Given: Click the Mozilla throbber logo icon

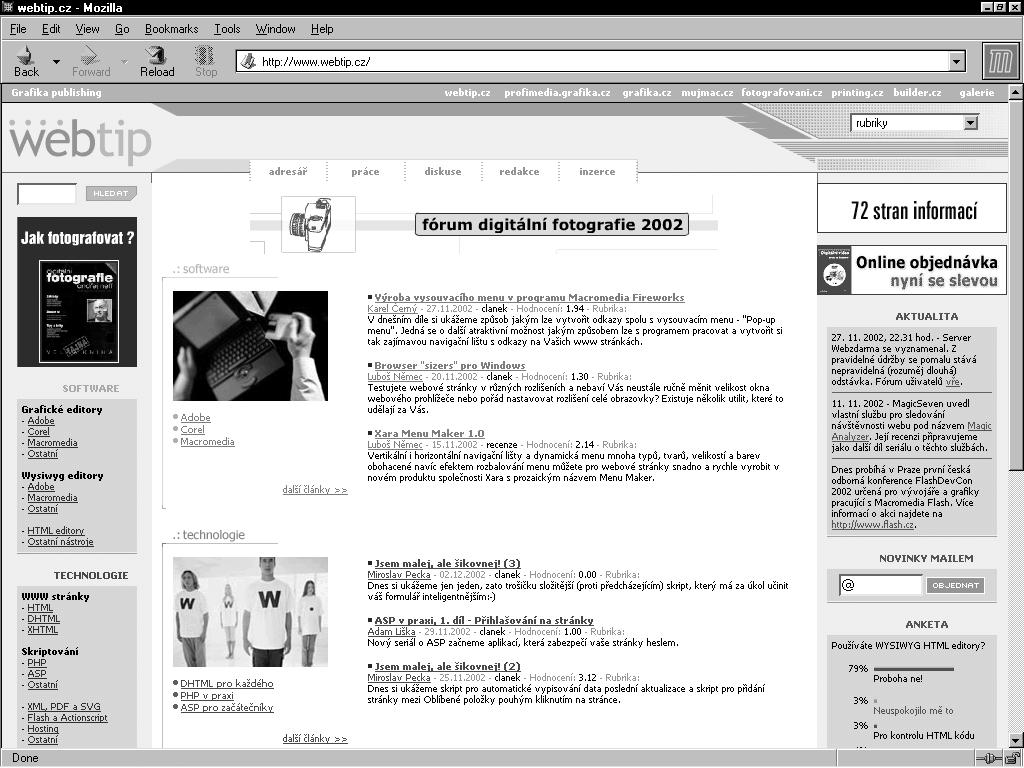Looking at the screenshot, I should click(x=1000, y=61).
